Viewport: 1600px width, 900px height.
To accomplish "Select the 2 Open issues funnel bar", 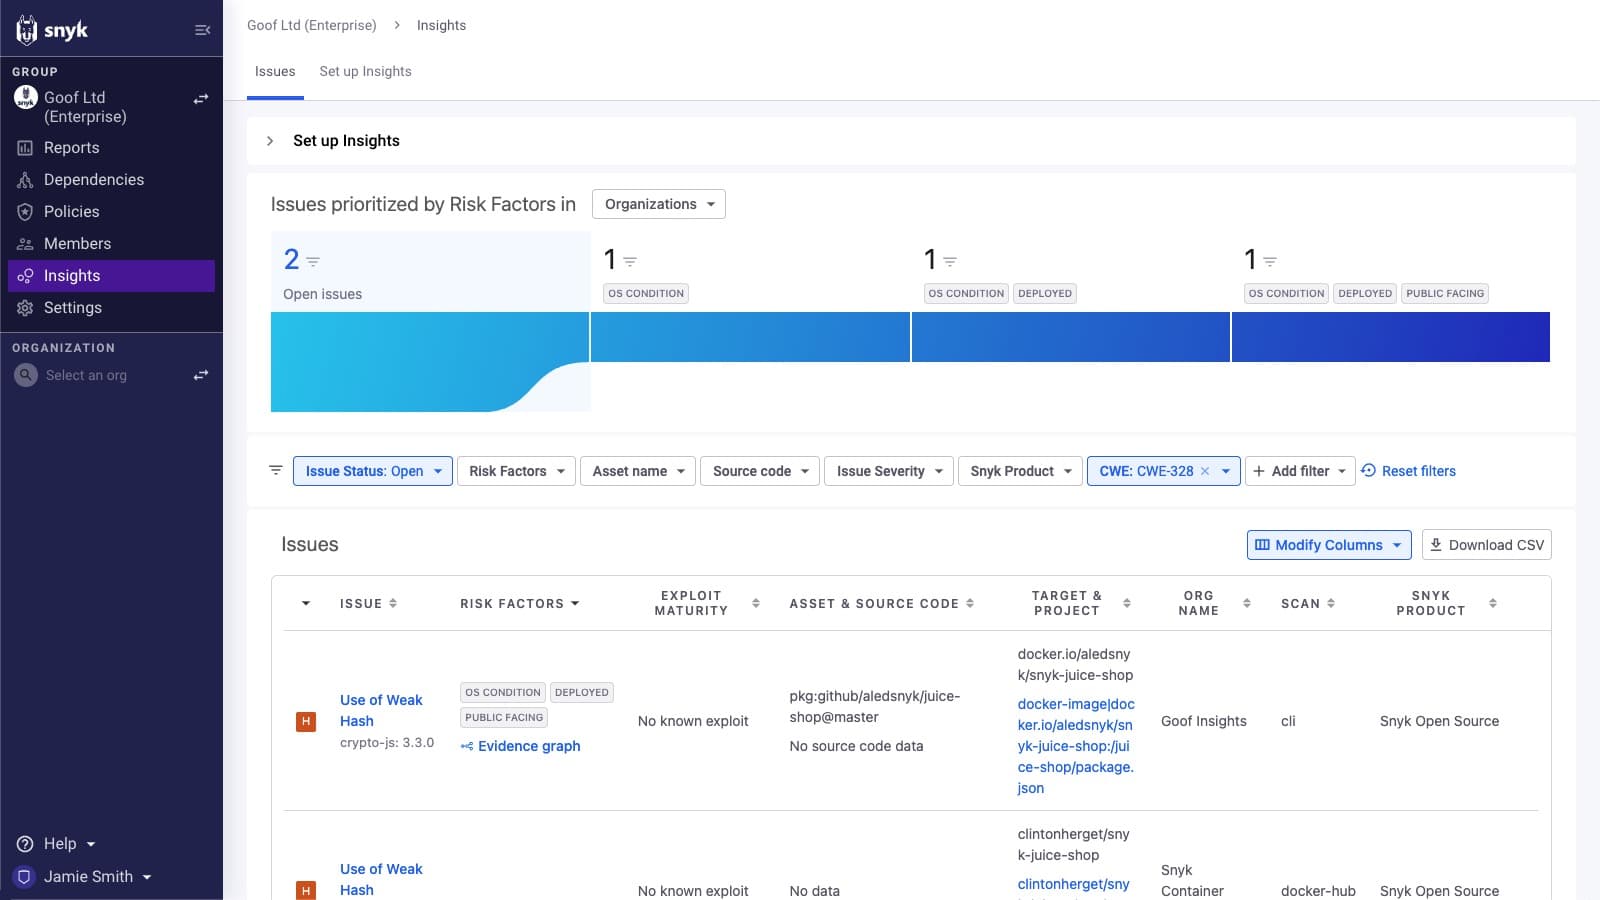I will pos(430,361).
